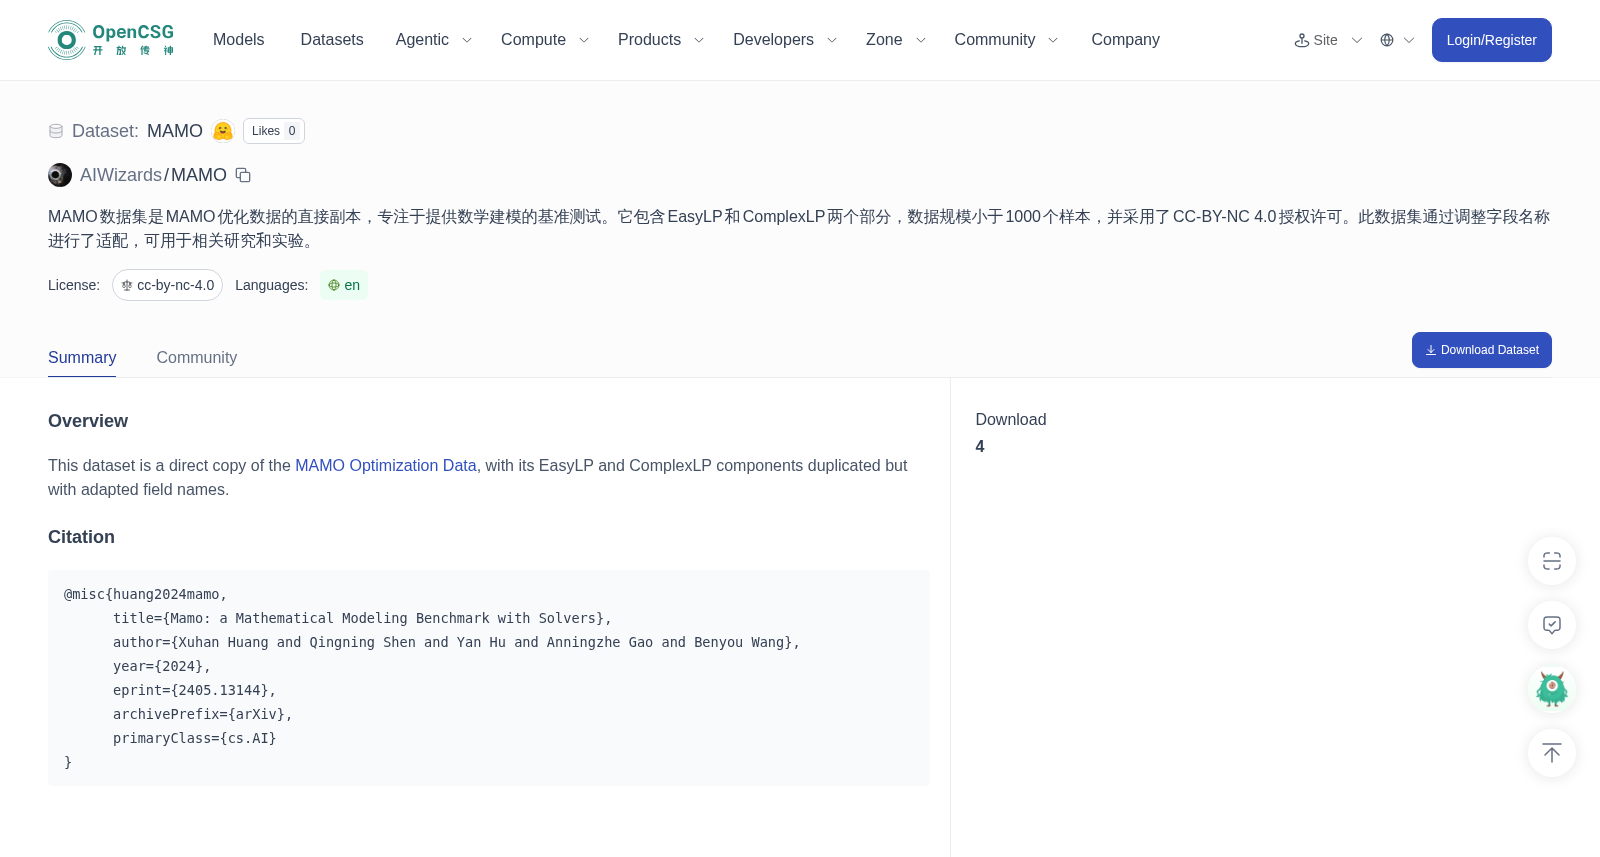Open the feedback chat floating button
The height and width of the screenshot is (857, 1600).
point(1552,625)
